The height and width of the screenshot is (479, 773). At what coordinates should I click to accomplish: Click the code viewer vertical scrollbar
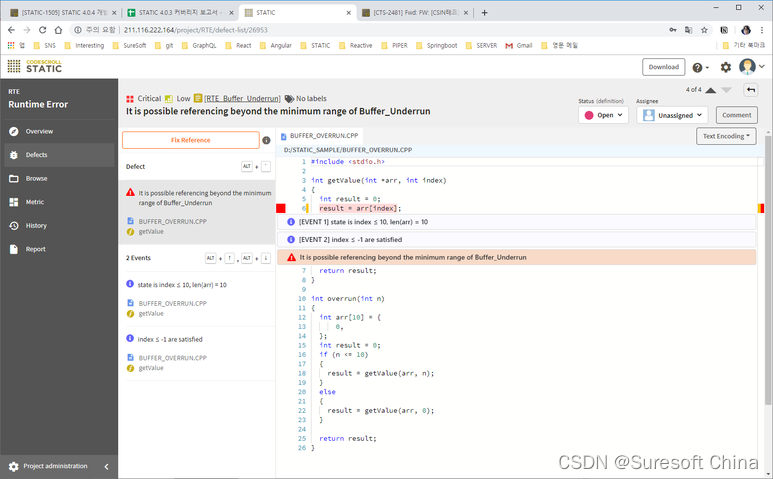click(769, 271)
